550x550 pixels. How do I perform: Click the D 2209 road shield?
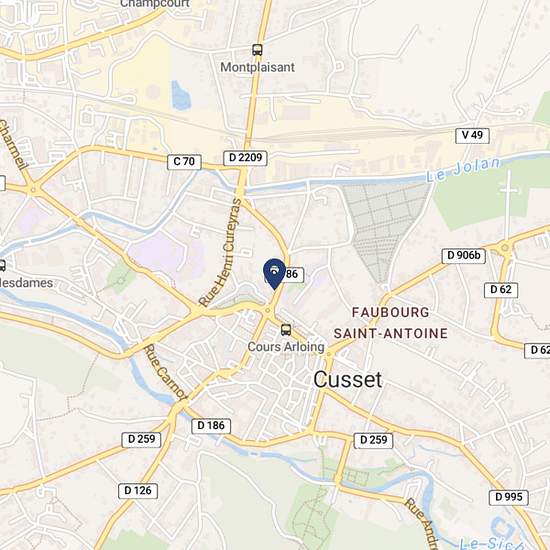(245, 158)
